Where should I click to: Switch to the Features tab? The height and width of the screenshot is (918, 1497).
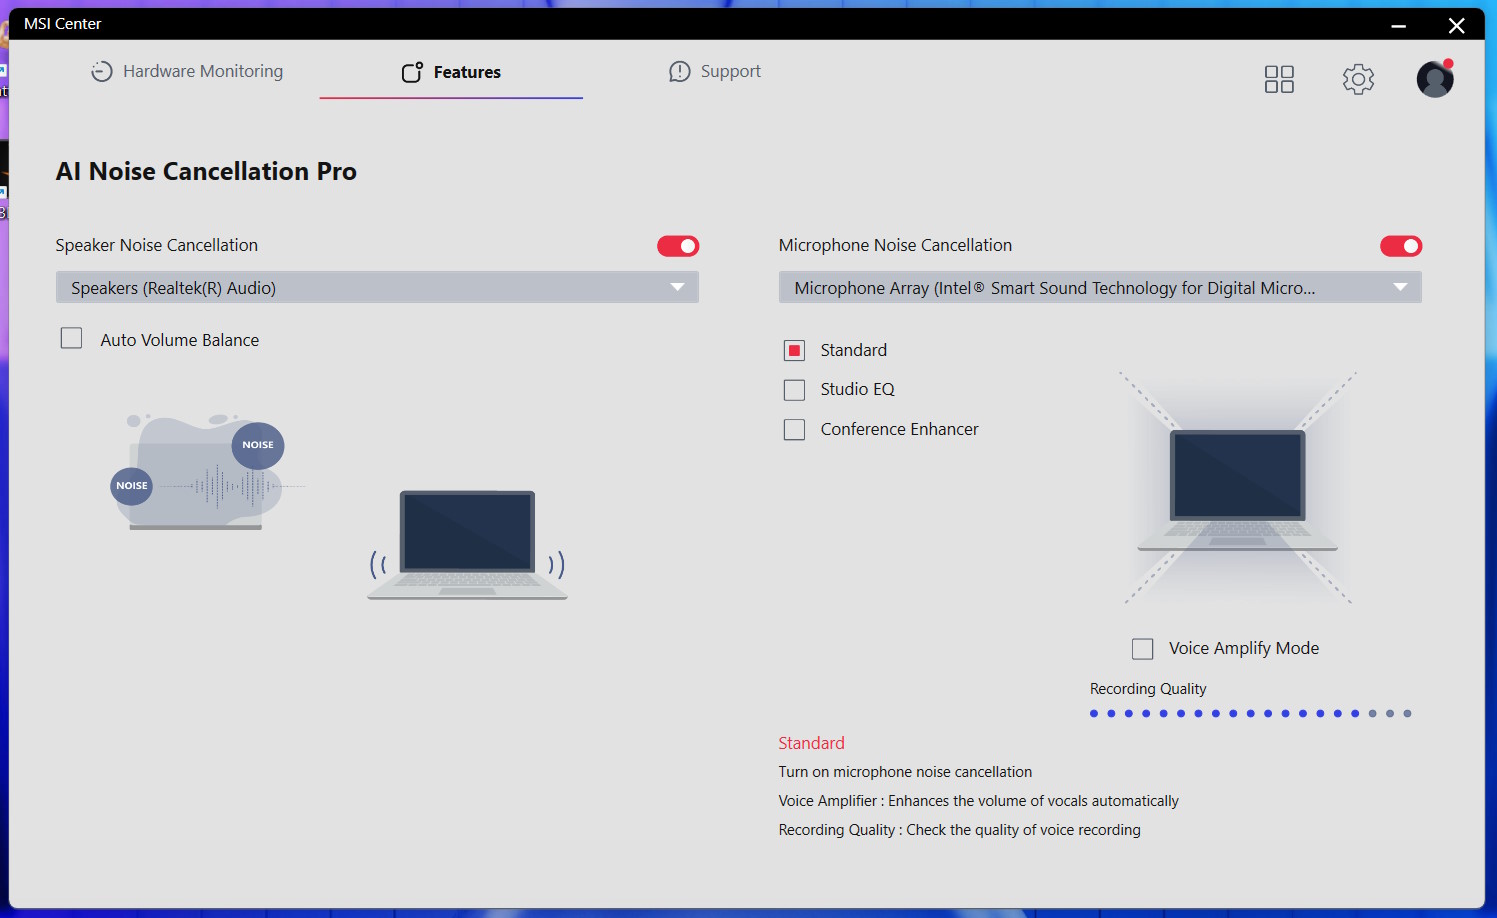coord(451,72)
